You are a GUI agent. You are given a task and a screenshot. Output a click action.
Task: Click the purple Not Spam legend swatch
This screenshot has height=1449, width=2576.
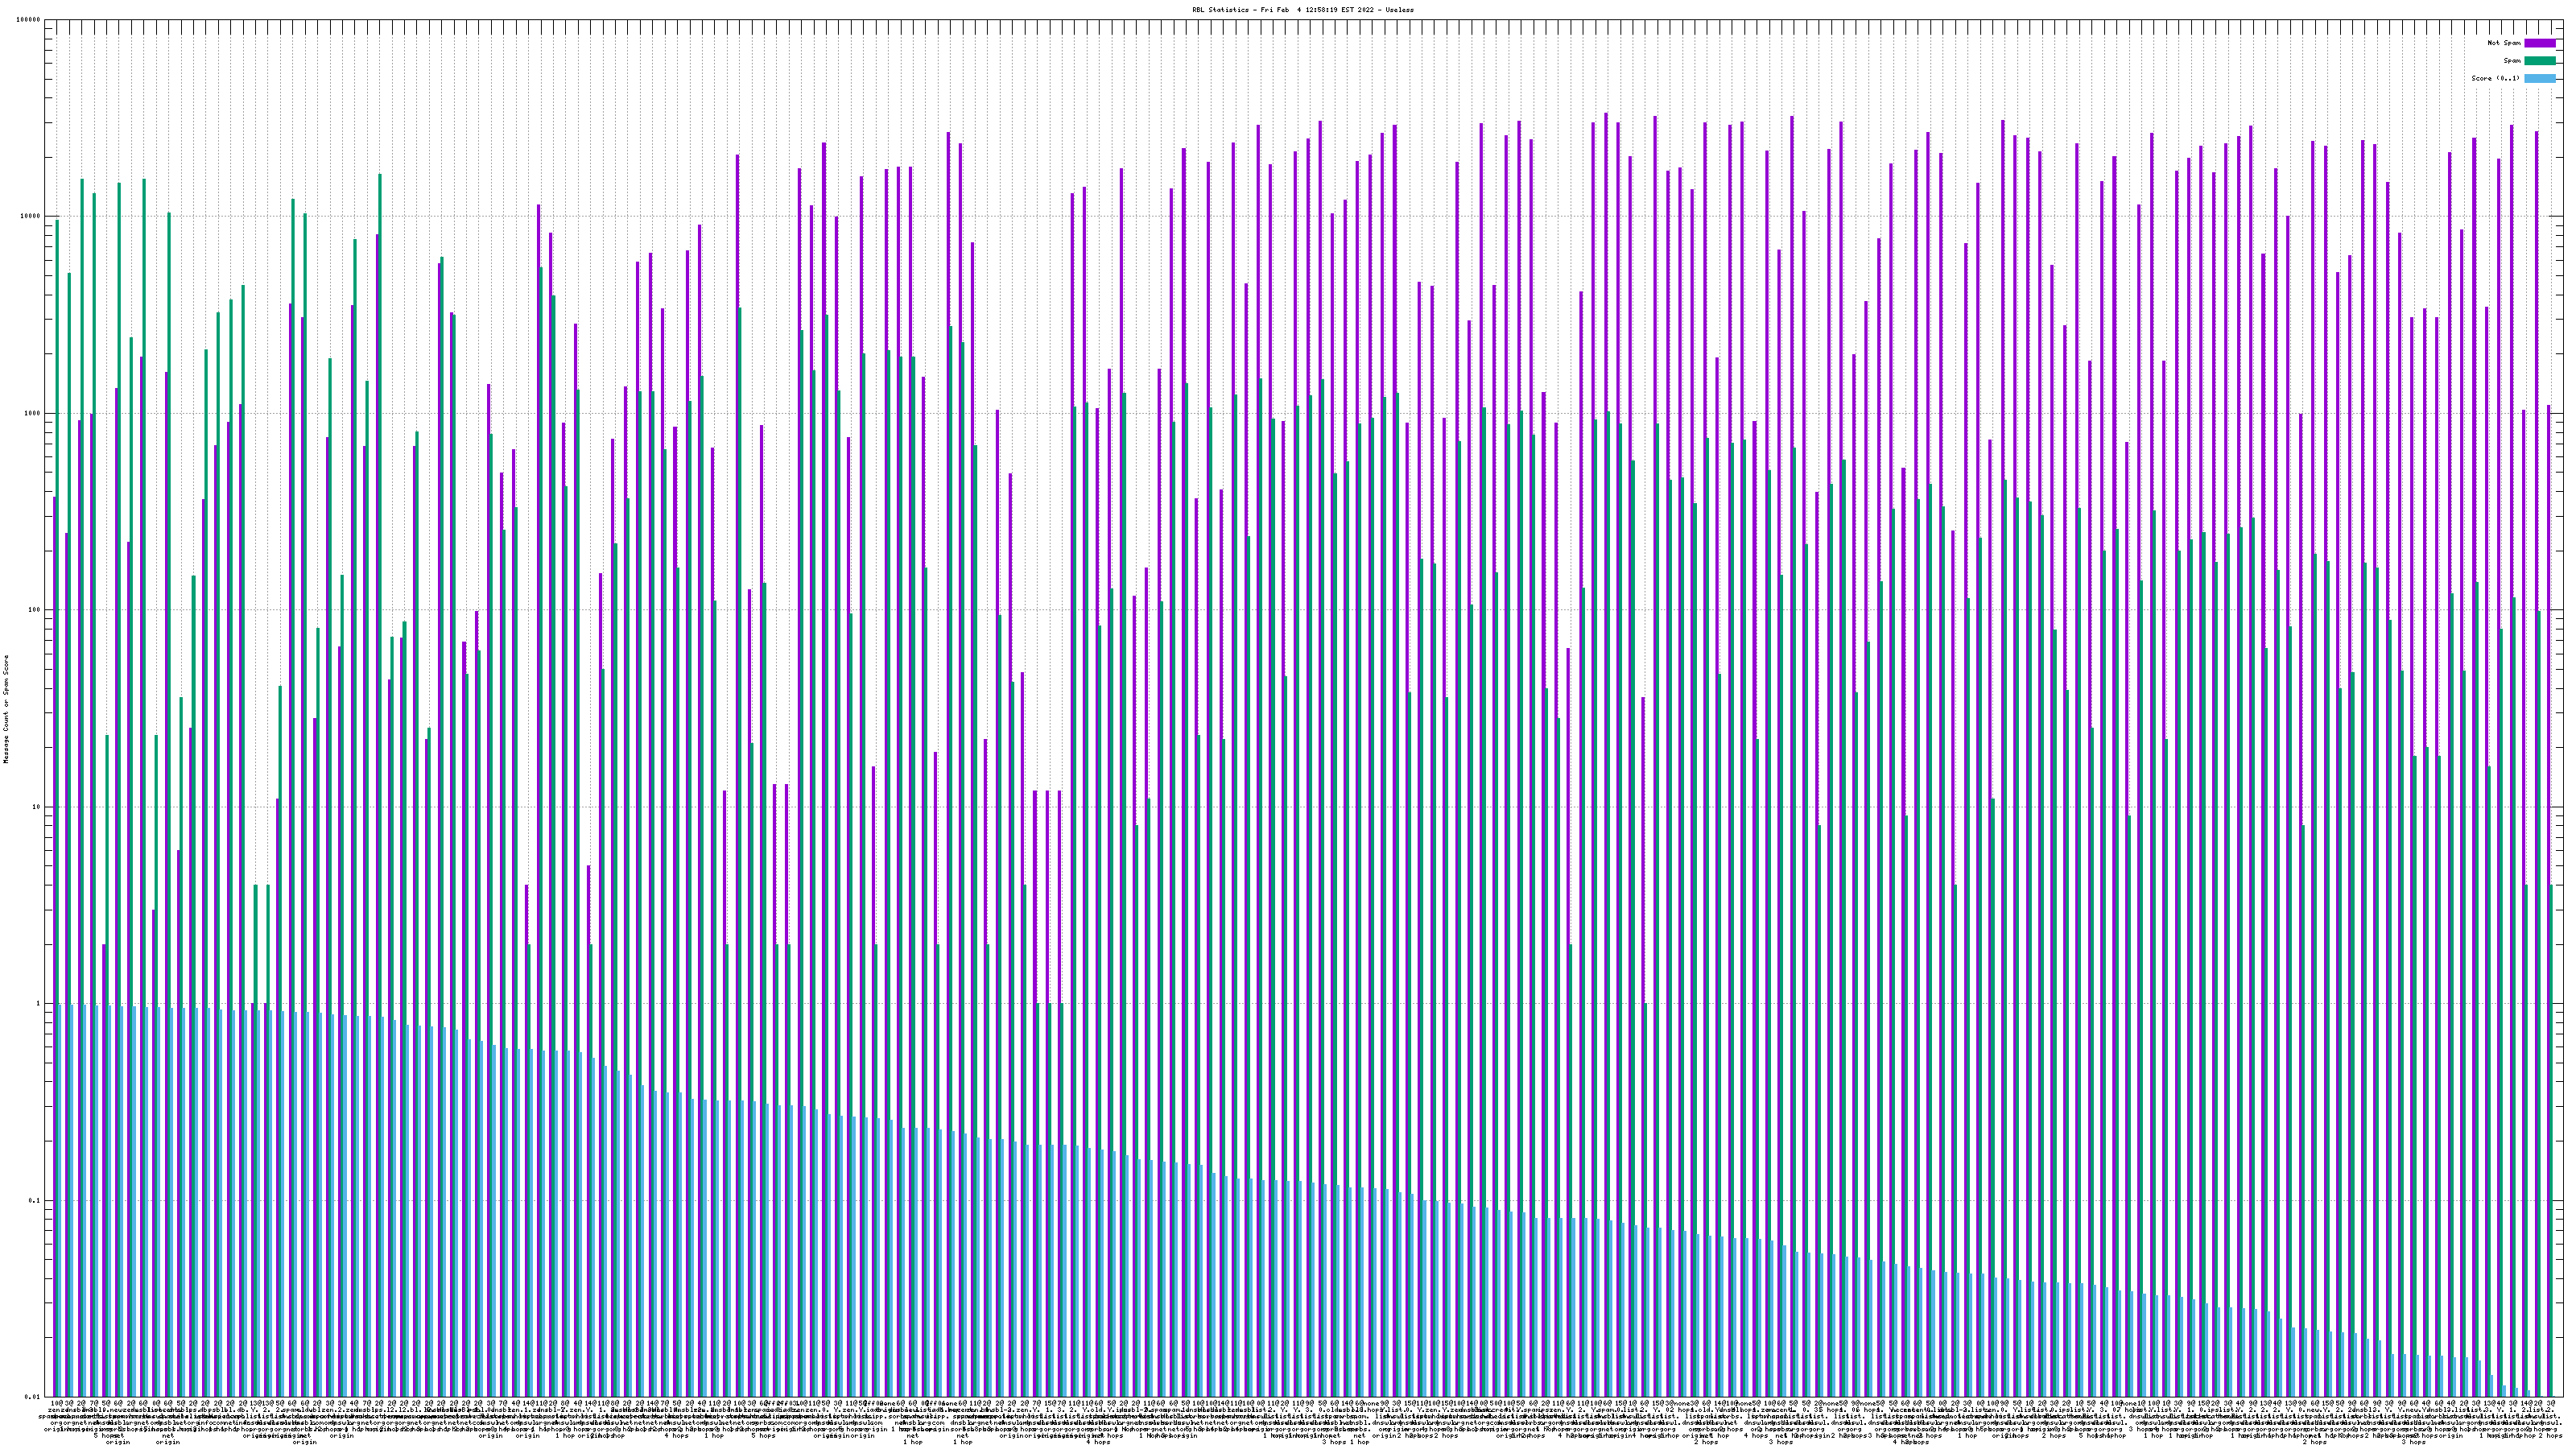(x=2539, y=43)
